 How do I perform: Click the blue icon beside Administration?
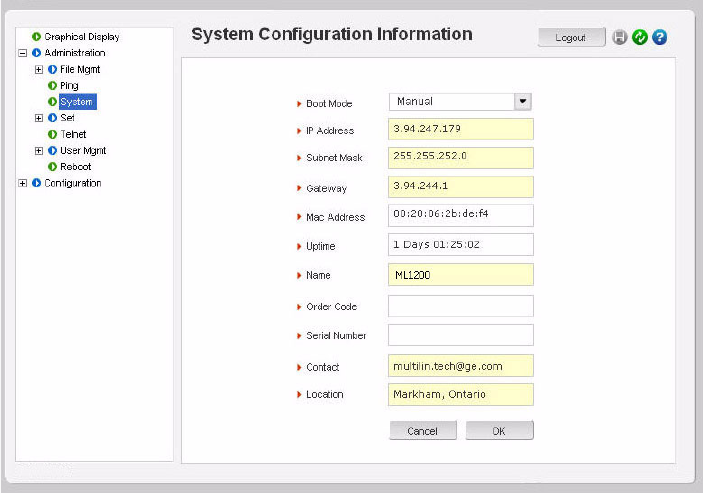36,53
